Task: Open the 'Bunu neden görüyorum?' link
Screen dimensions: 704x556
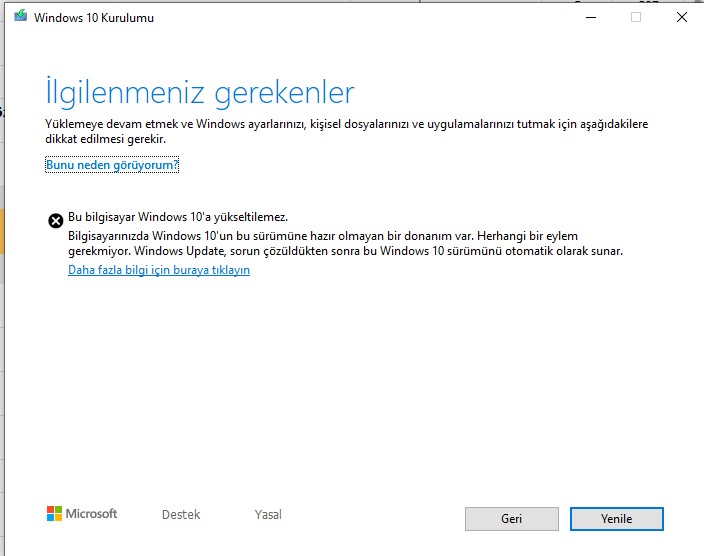Action: [112, 165]
